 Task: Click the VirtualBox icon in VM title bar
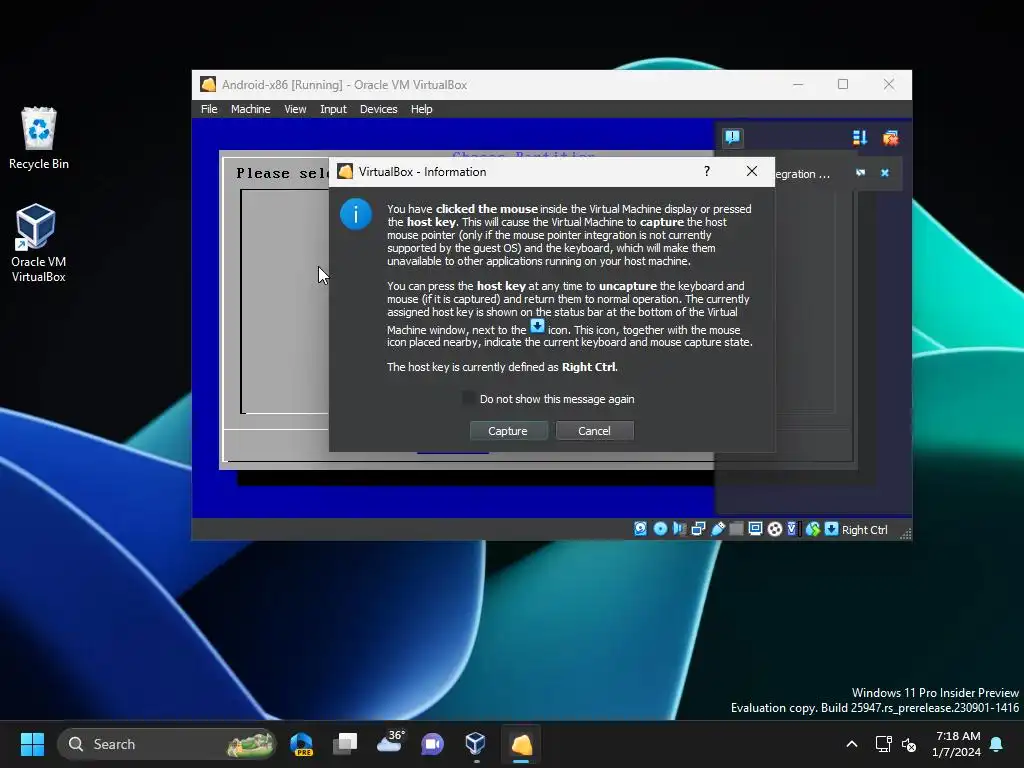pos(208,84)
